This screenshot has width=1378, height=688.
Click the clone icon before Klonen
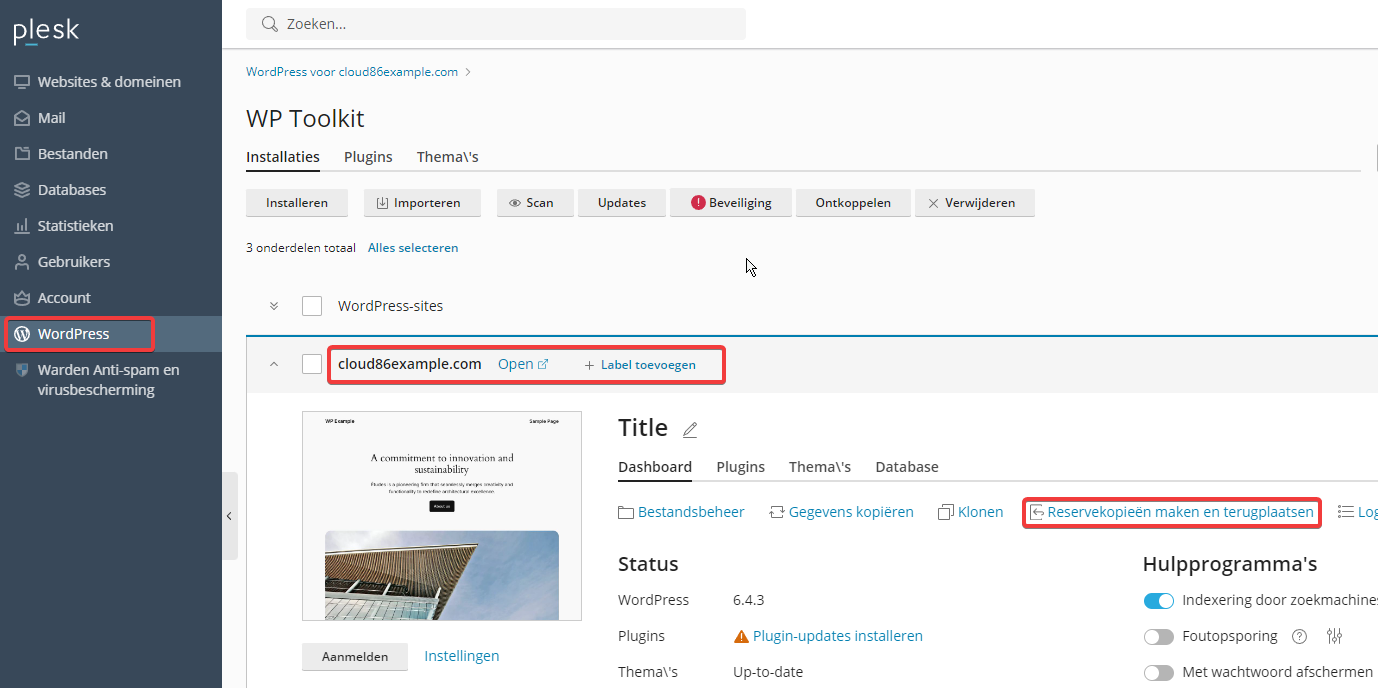tap(946, 512)
